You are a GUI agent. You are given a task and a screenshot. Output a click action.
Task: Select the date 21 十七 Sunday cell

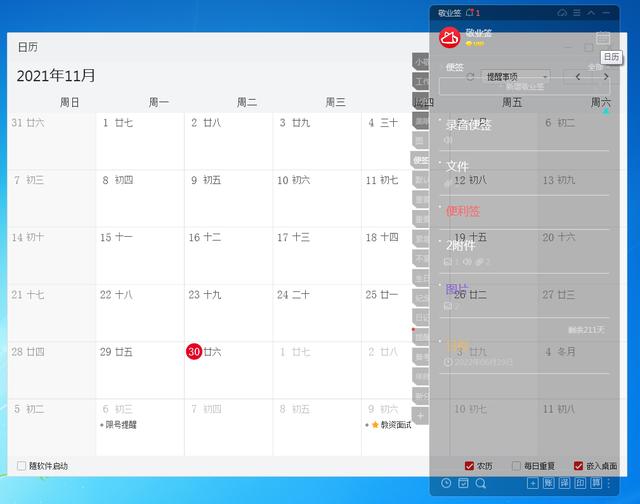(28, 295)
